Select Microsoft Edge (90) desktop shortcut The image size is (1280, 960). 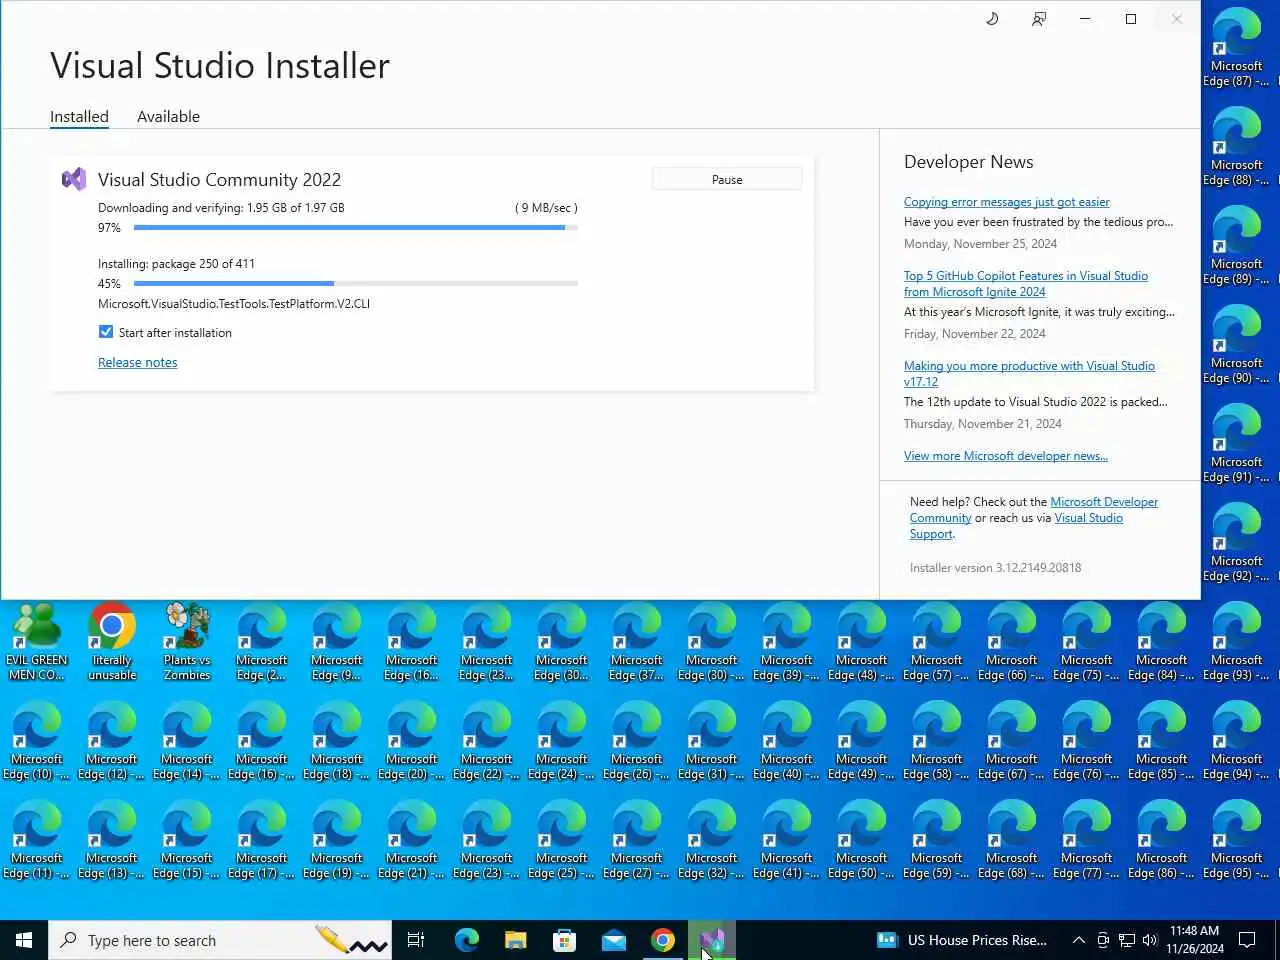[1237, 346]
